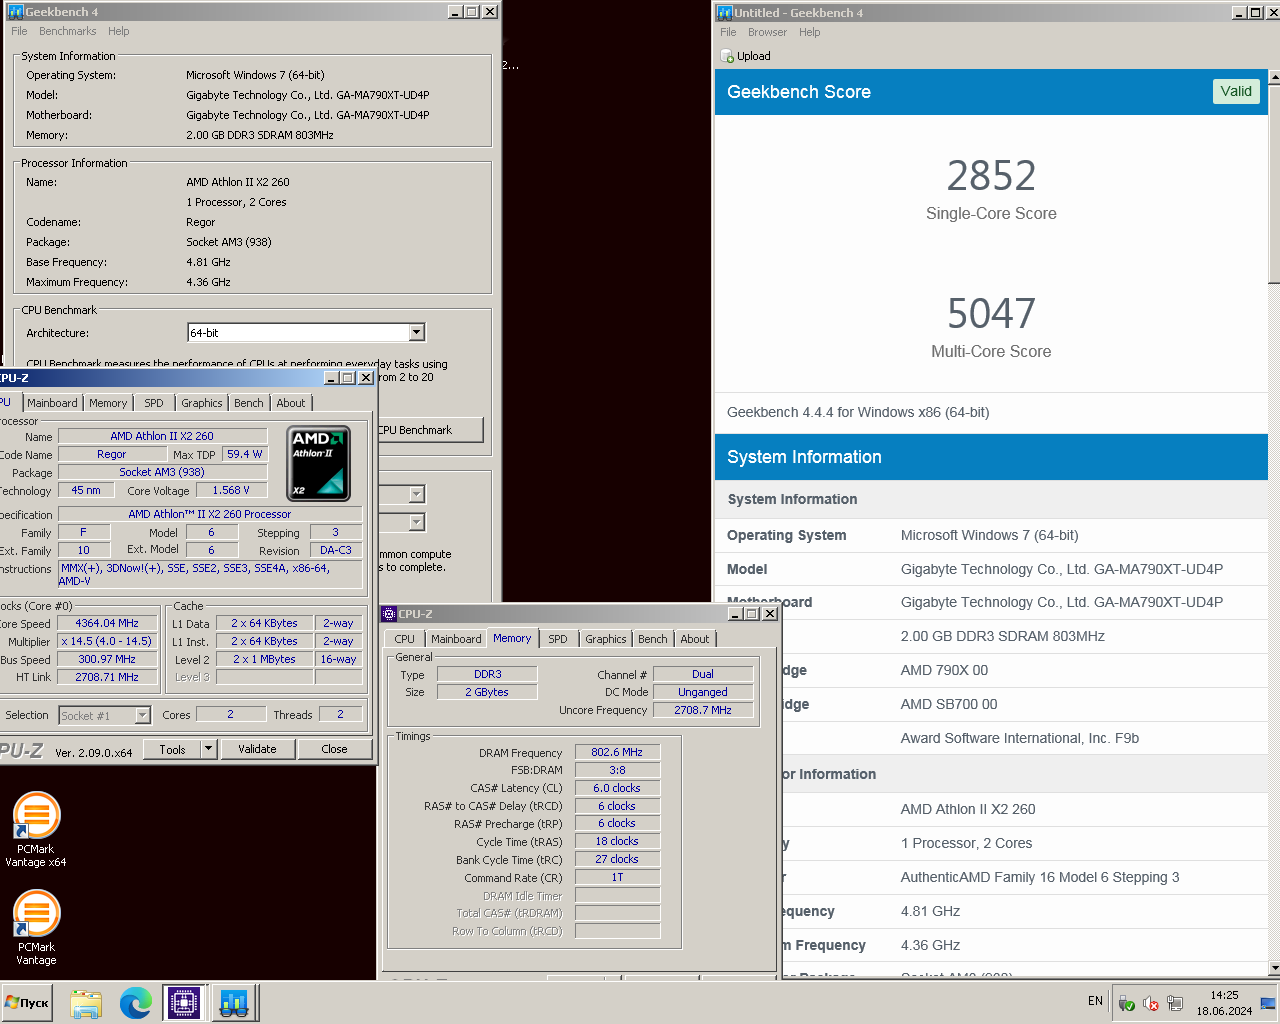Click the multi-core score 5047
This screenshot has height=1024, width=1280.
pos(991,314)
